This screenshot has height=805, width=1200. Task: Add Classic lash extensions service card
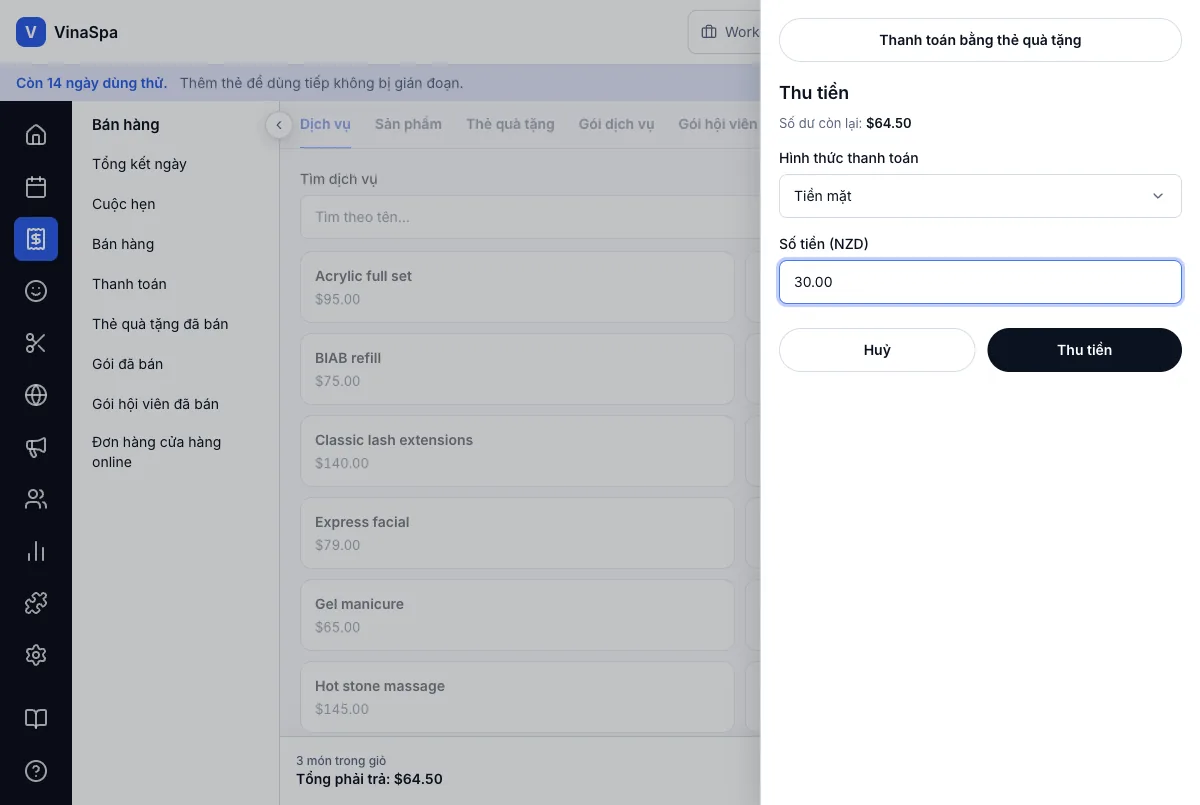click(x=517, y=451)
